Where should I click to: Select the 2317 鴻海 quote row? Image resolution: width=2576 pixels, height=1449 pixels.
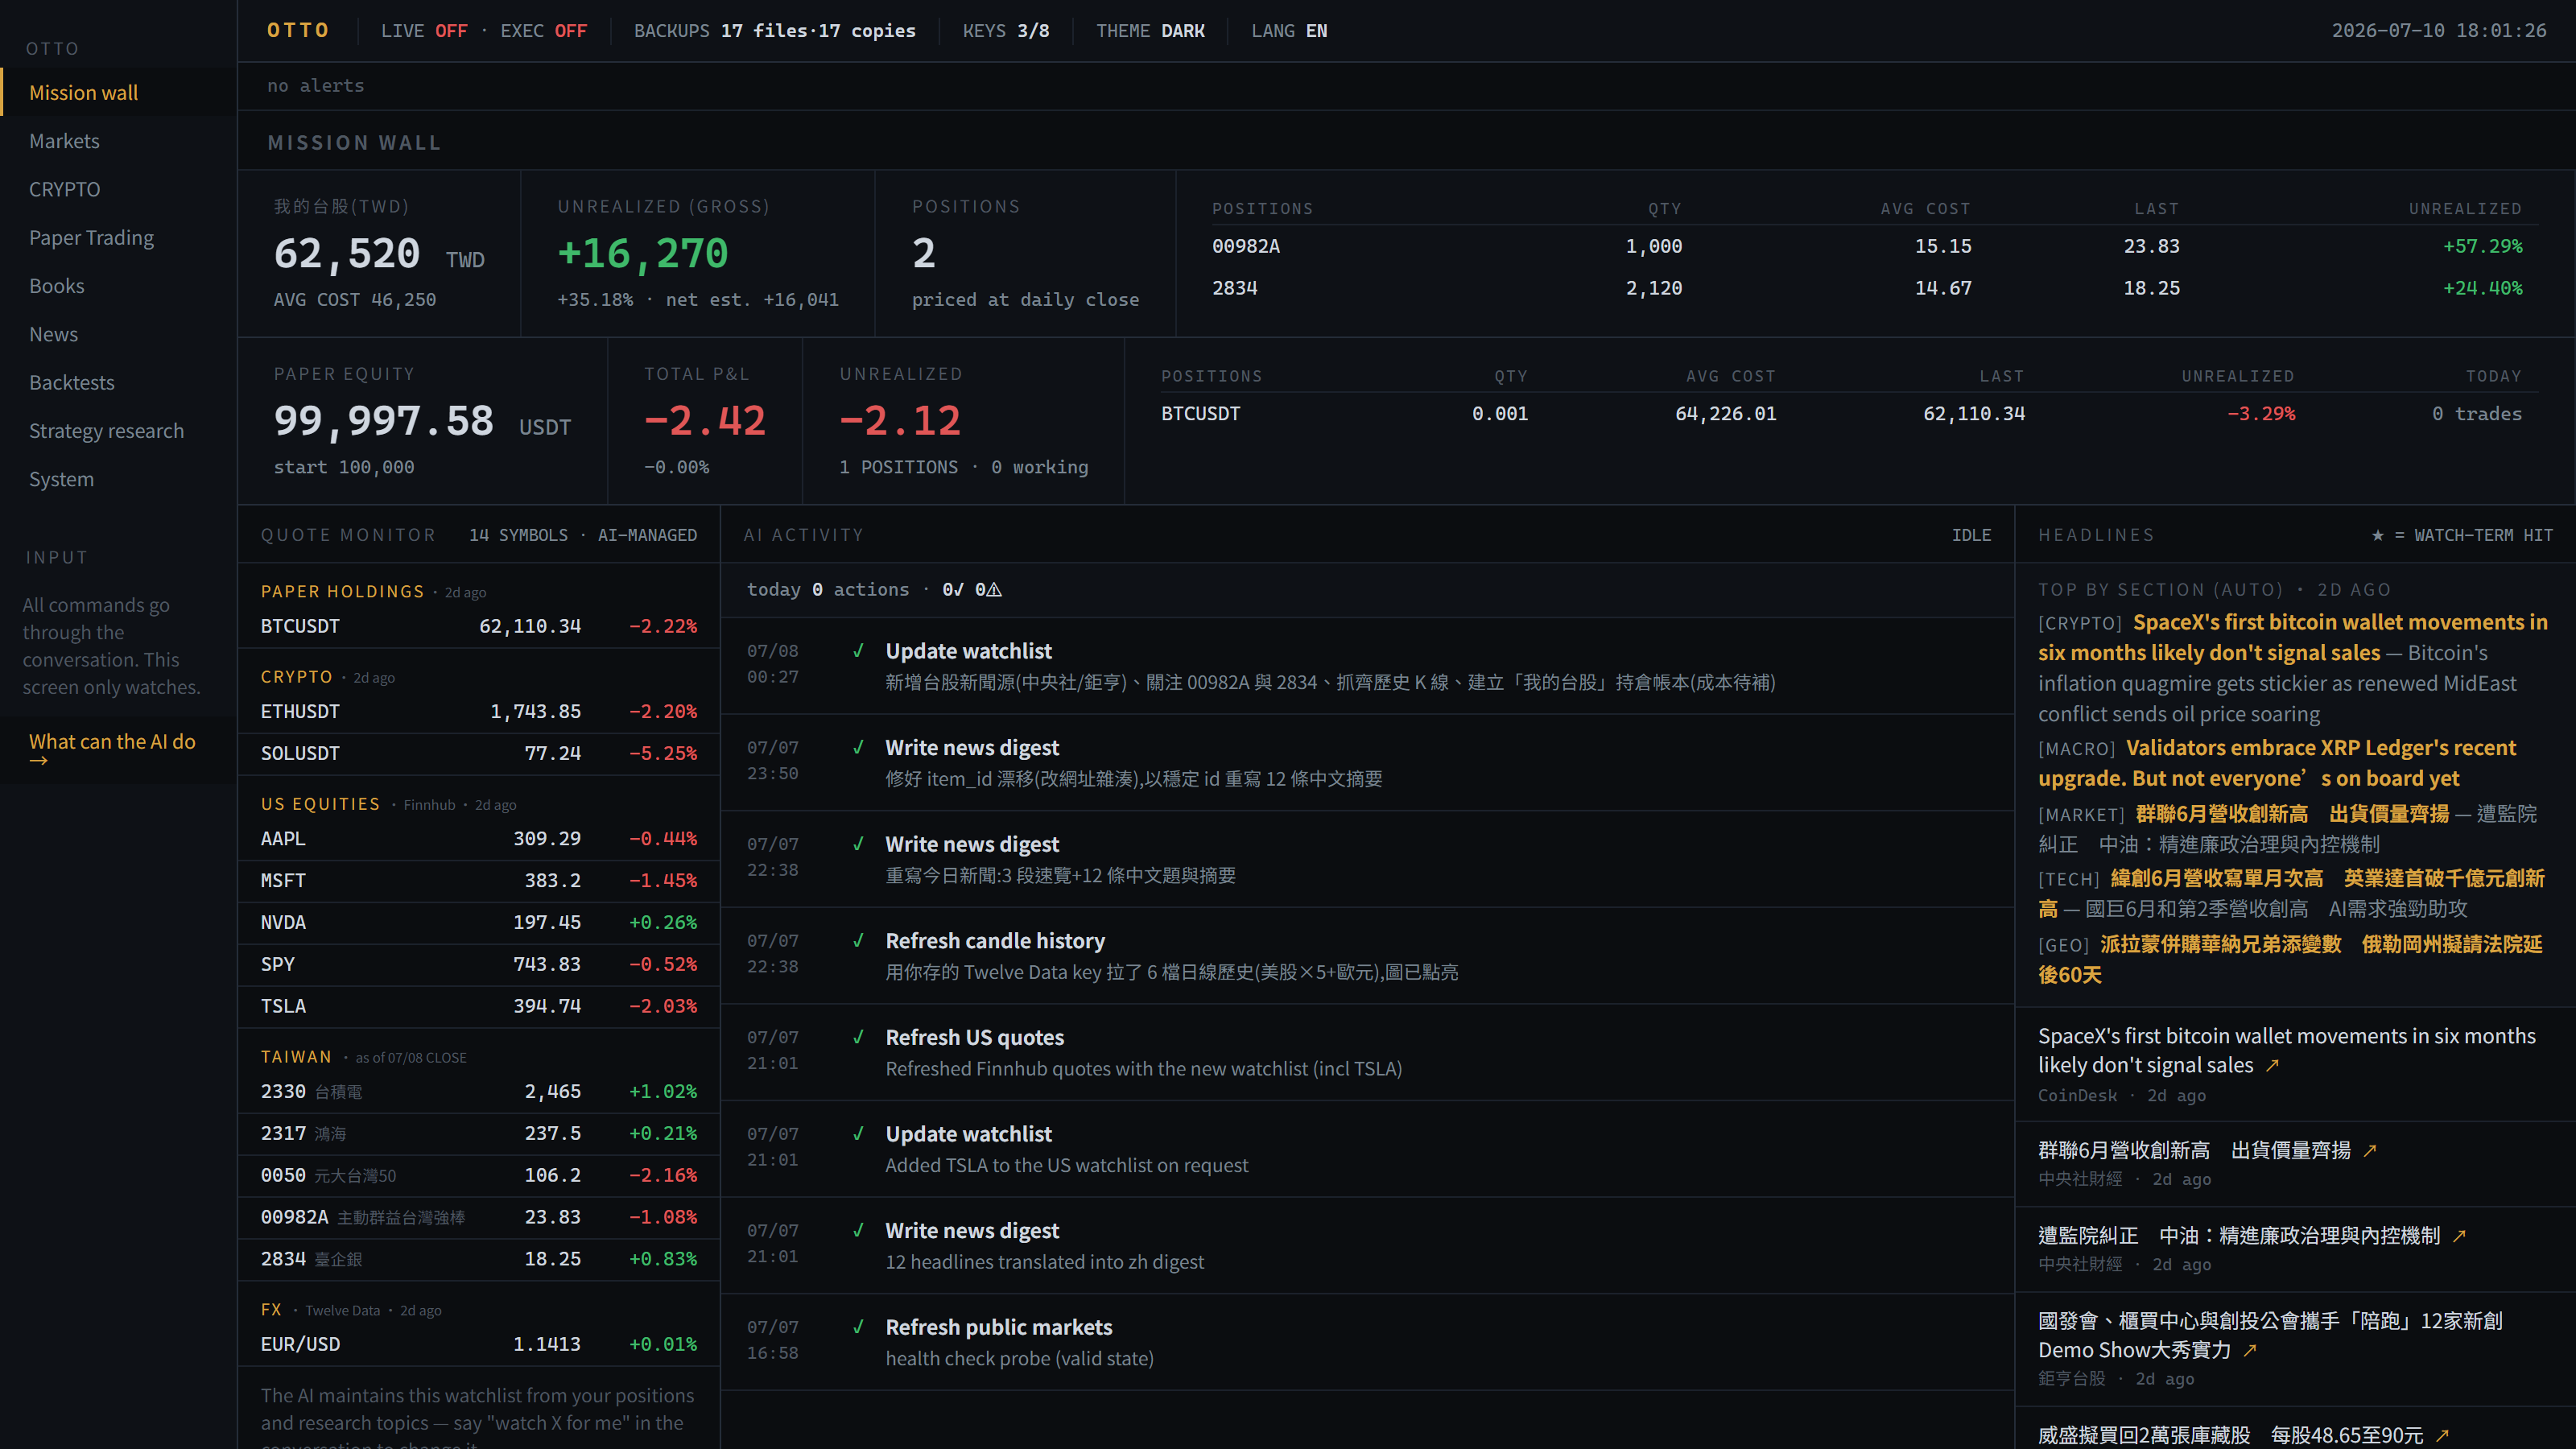(478, 1134)
